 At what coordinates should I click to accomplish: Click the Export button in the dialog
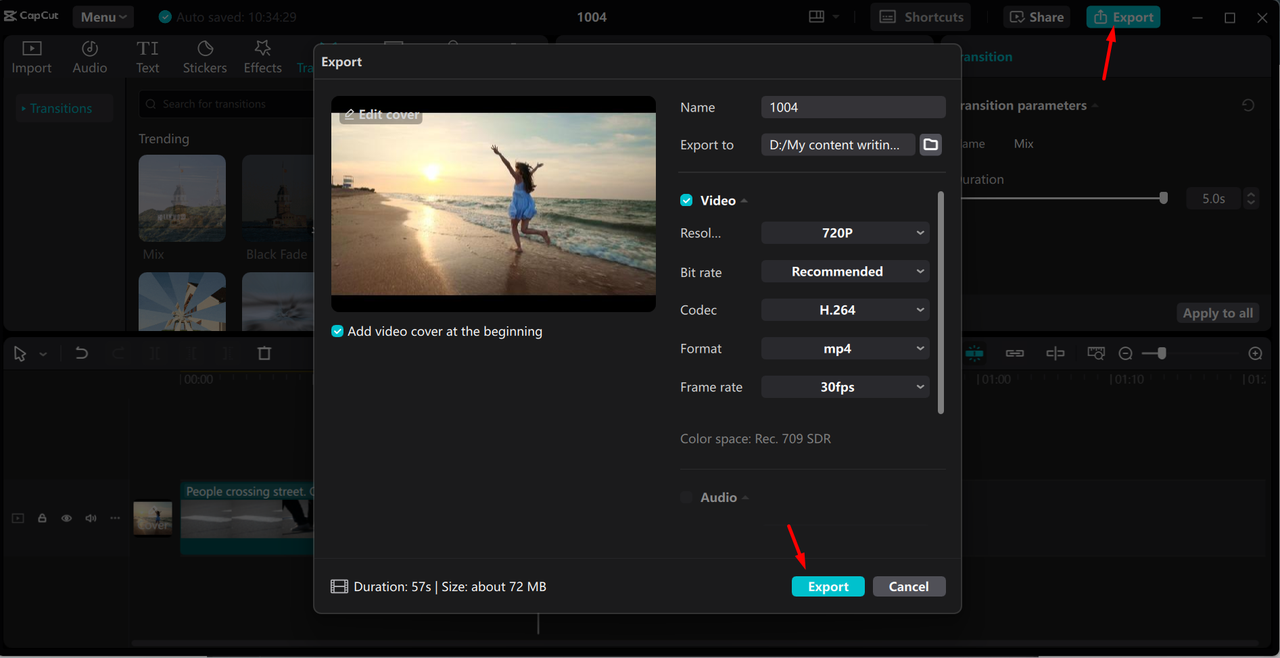pyautogui.click(x=828, y=587)
